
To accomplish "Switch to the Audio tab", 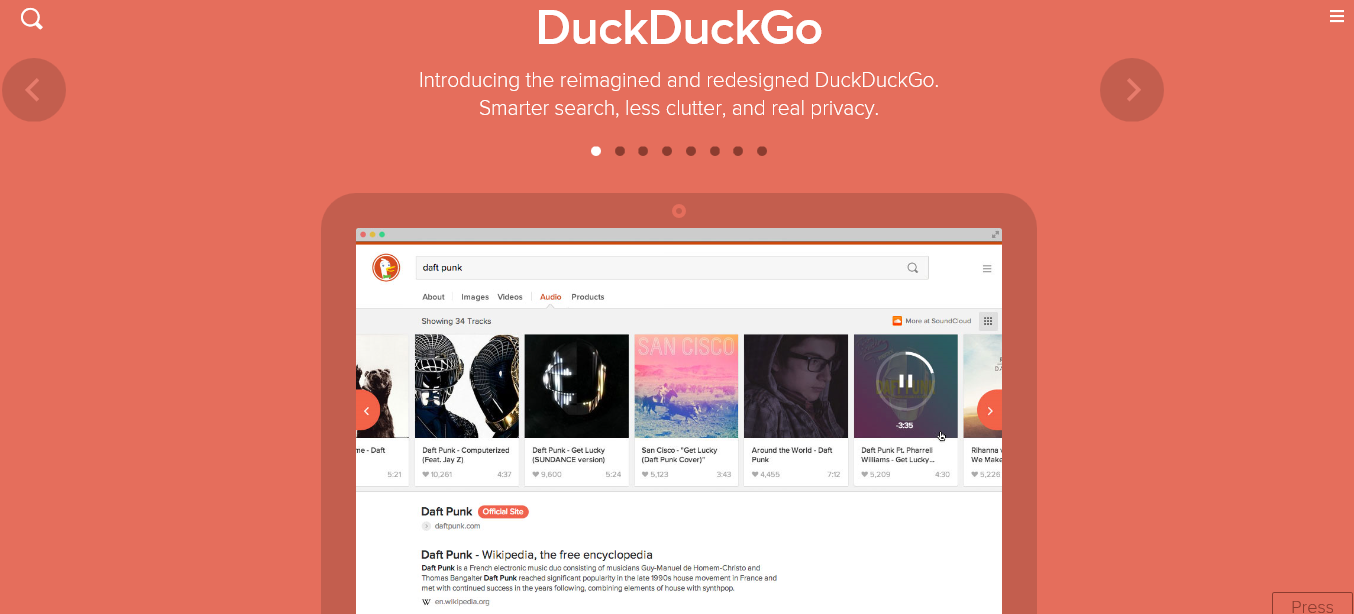I will [550, 297].
